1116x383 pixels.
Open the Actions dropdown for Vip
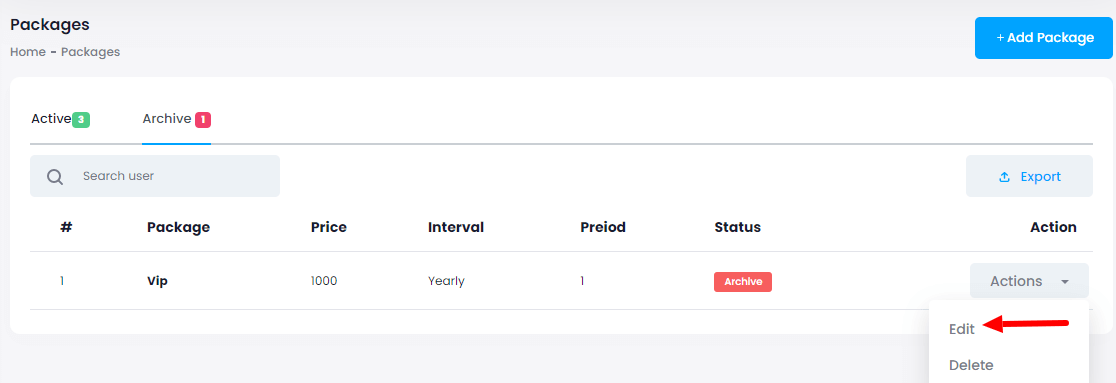pos(1029,281)
